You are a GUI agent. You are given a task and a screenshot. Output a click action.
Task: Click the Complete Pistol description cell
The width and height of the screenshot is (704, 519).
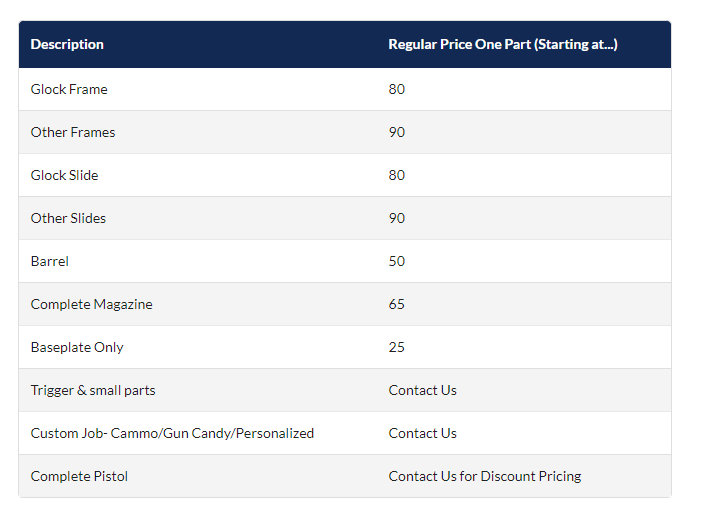tap(79, 476)
